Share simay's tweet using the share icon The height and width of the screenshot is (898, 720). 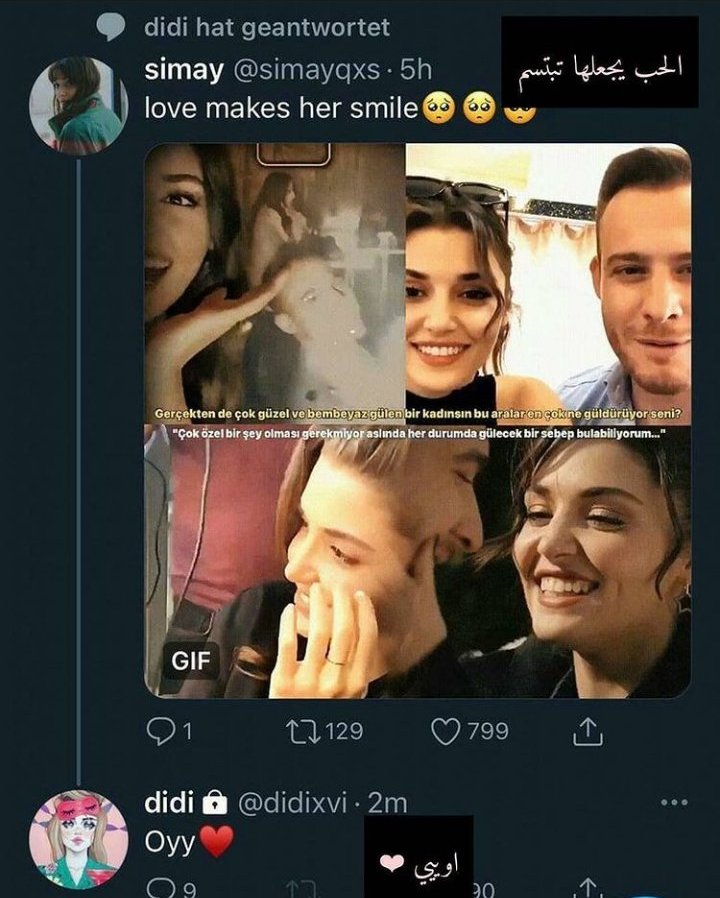(587, 733)
